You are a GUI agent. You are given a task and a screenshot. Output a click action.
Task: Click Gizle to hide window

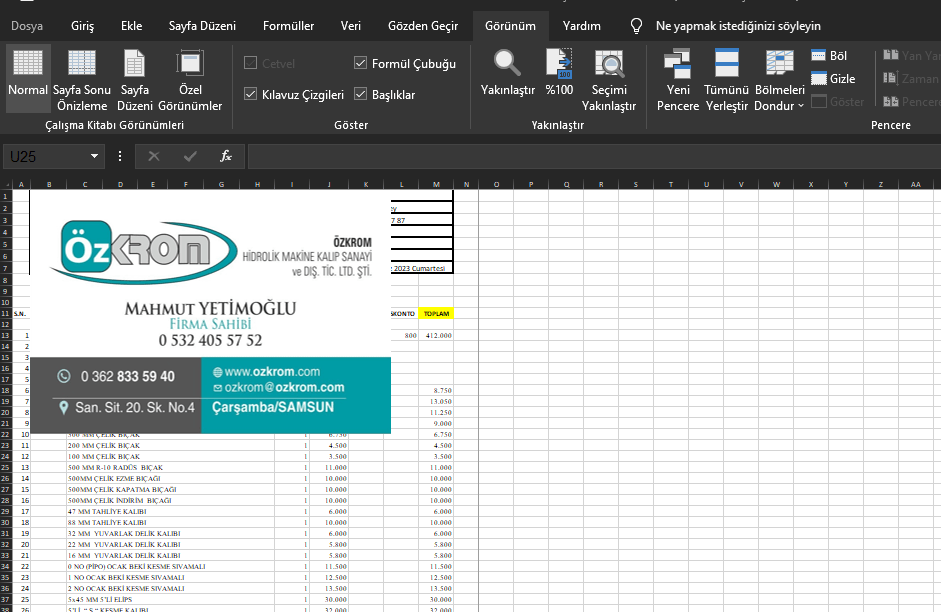tap(833, 79)
